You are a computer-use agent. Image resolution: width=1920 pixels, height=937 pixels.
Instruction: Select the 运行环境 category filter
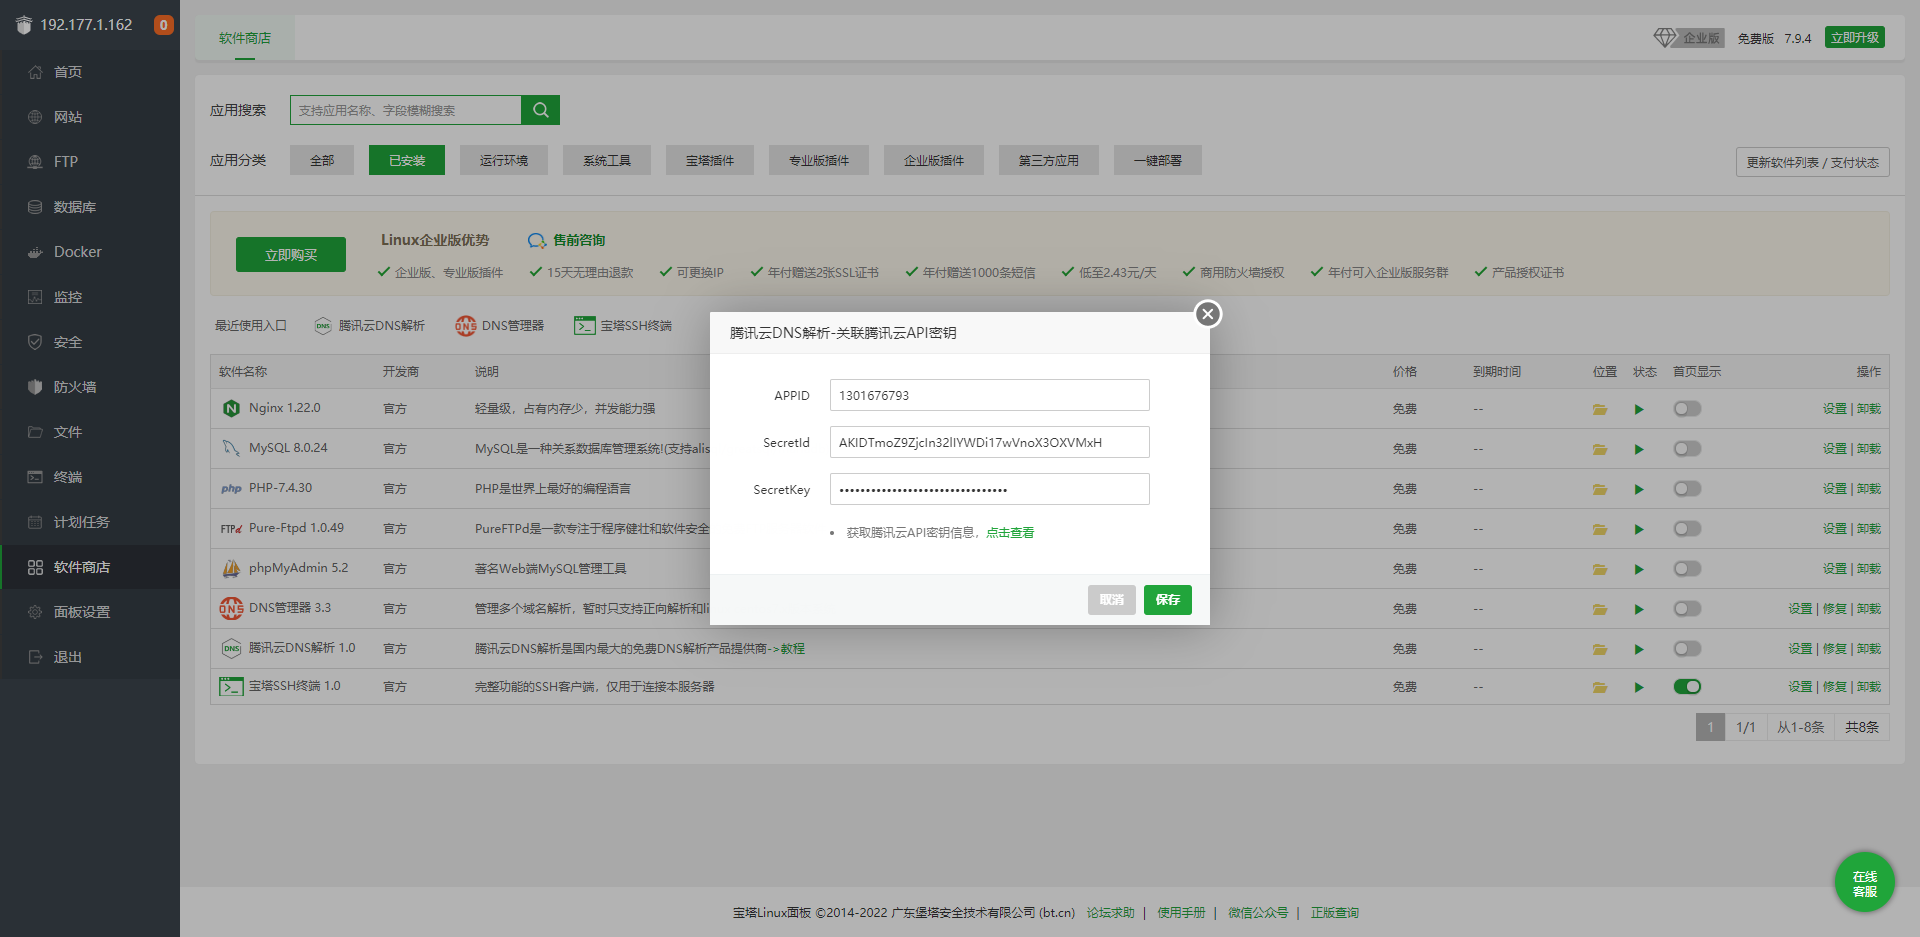[503, 161]
